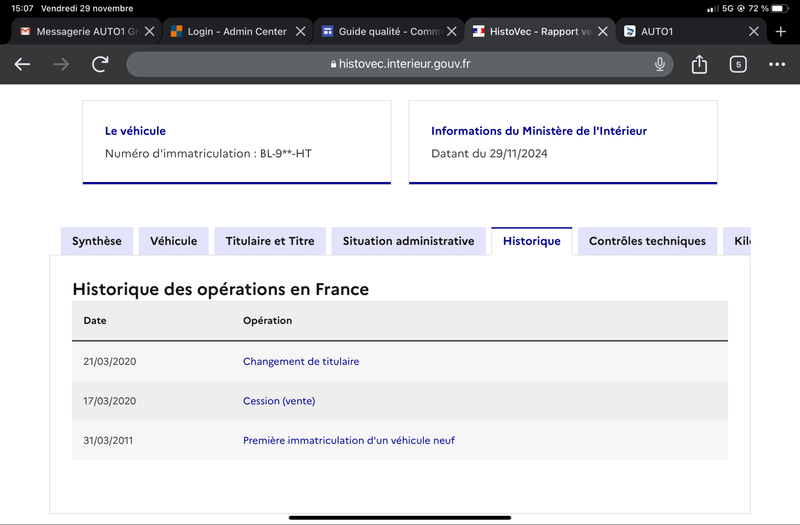The image size is (800, 525).
Task: Open the Situation administrative tab
Action: pos(408,241)
